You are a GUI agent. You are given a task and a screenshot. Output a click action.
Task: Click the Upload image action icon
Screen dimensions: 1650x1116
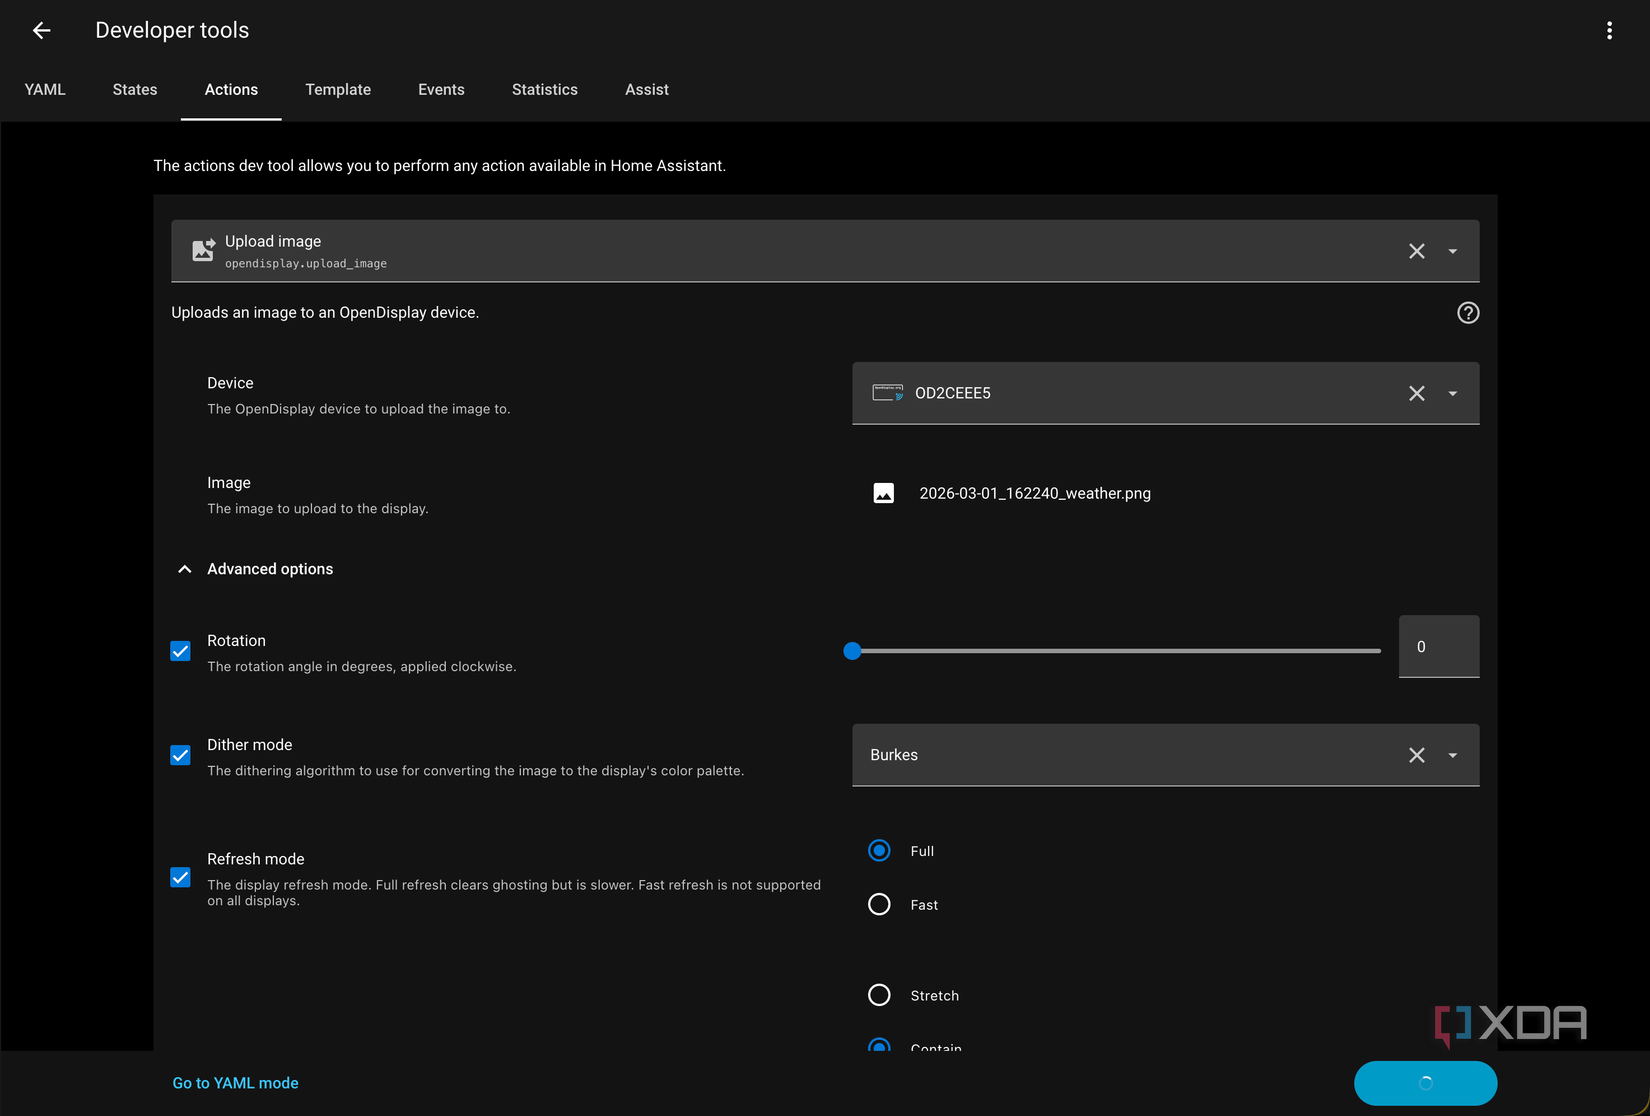point(203,250)
